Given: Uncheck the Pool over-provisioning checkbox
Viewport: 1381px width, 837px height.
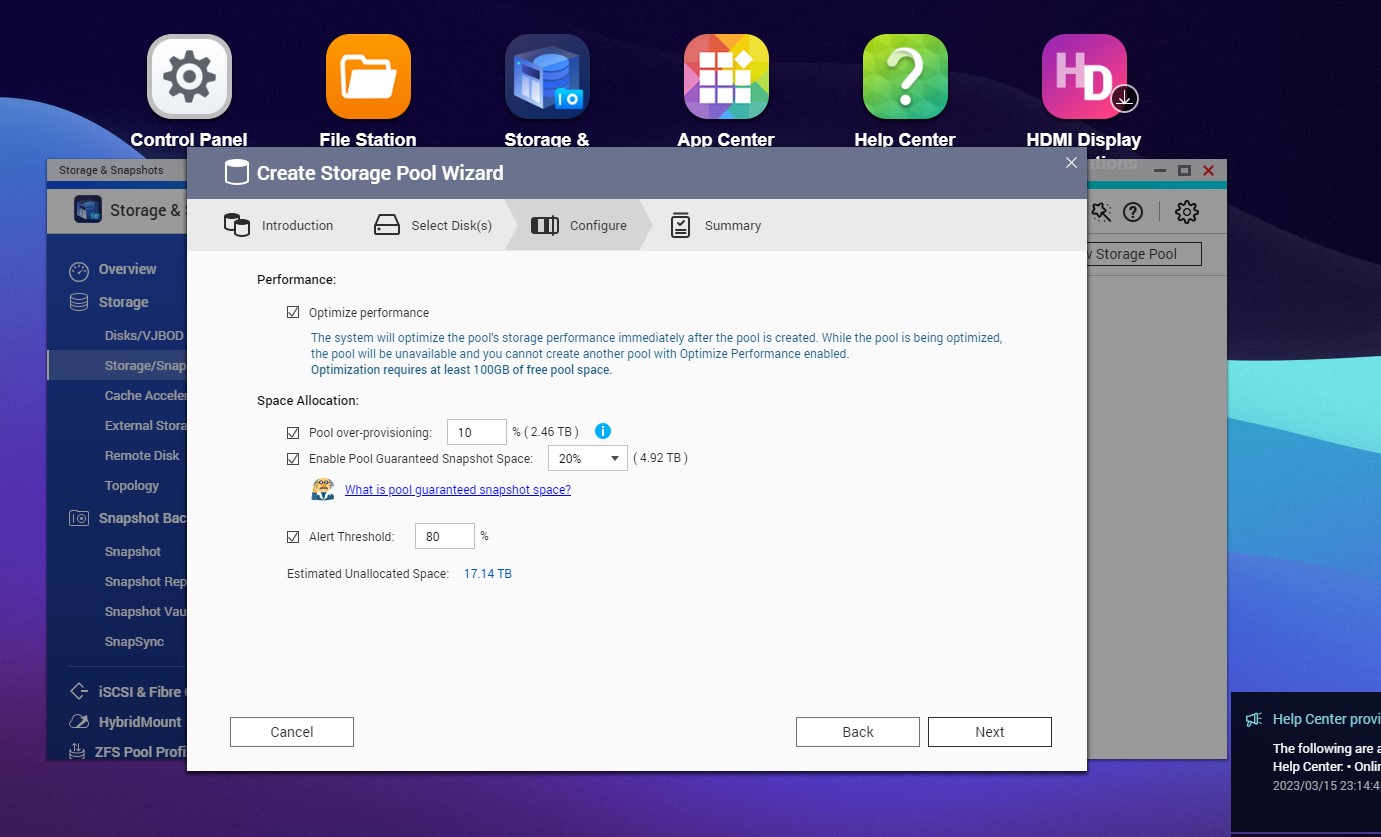Looking at the screenshot, I should [293, 433].
